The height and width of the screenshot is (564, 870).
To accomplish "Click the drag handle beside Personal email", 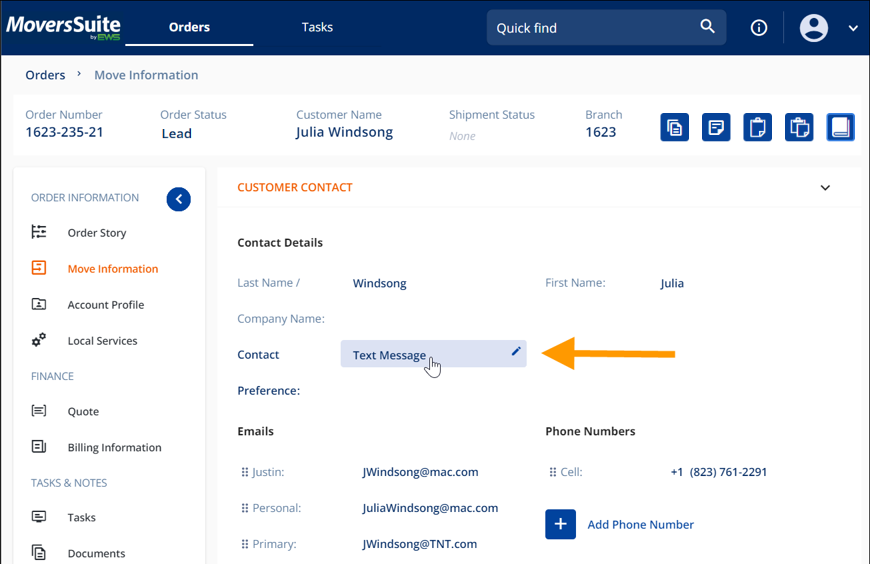I will click(x=245, y=508).
